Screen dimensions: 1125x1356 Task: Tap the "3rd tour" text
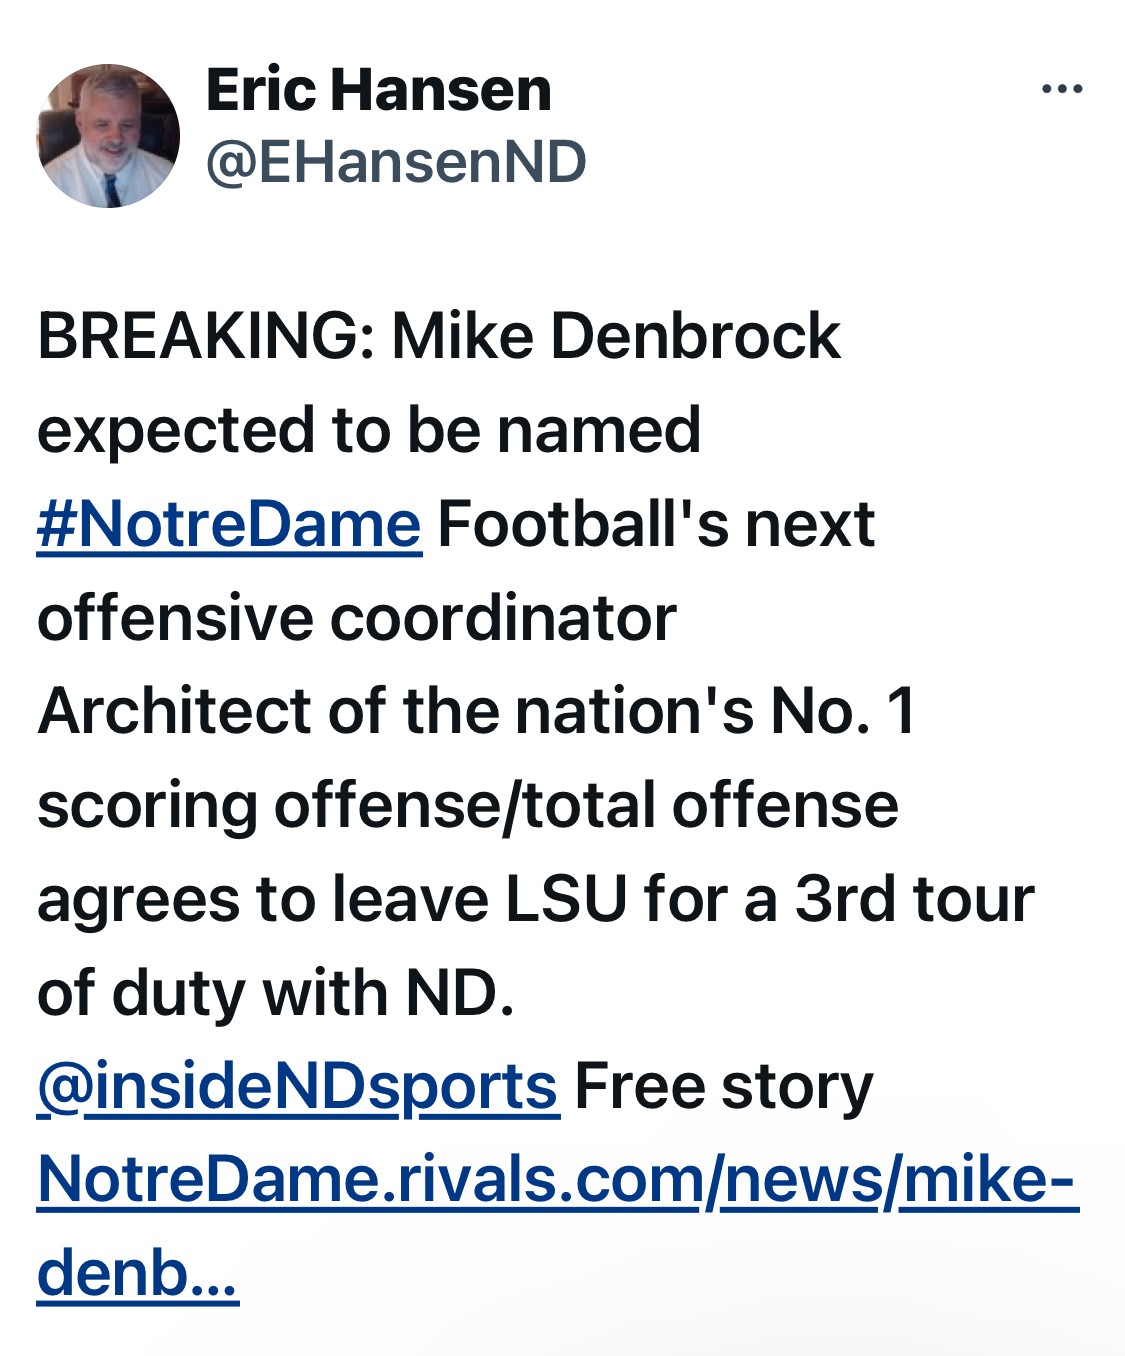pos(913,900)
